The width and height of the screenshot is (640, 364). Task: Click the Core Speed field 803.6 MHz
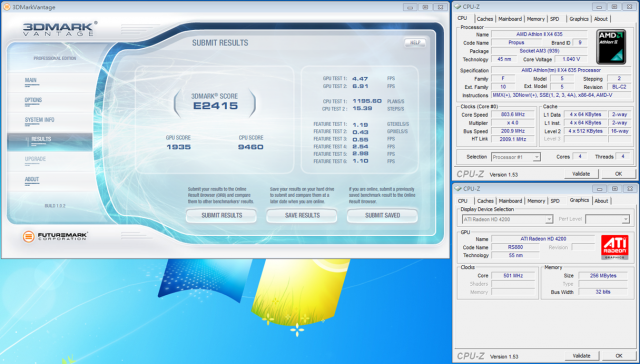click(x=513, y=115)
